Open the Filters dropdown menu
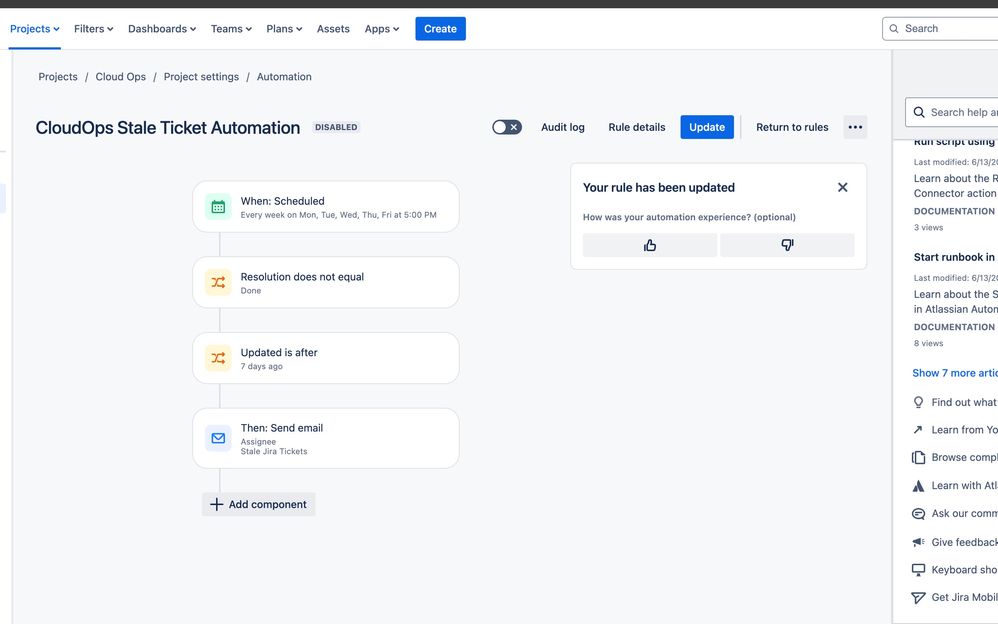The image size is (998, 624). (x=94, y=29)
